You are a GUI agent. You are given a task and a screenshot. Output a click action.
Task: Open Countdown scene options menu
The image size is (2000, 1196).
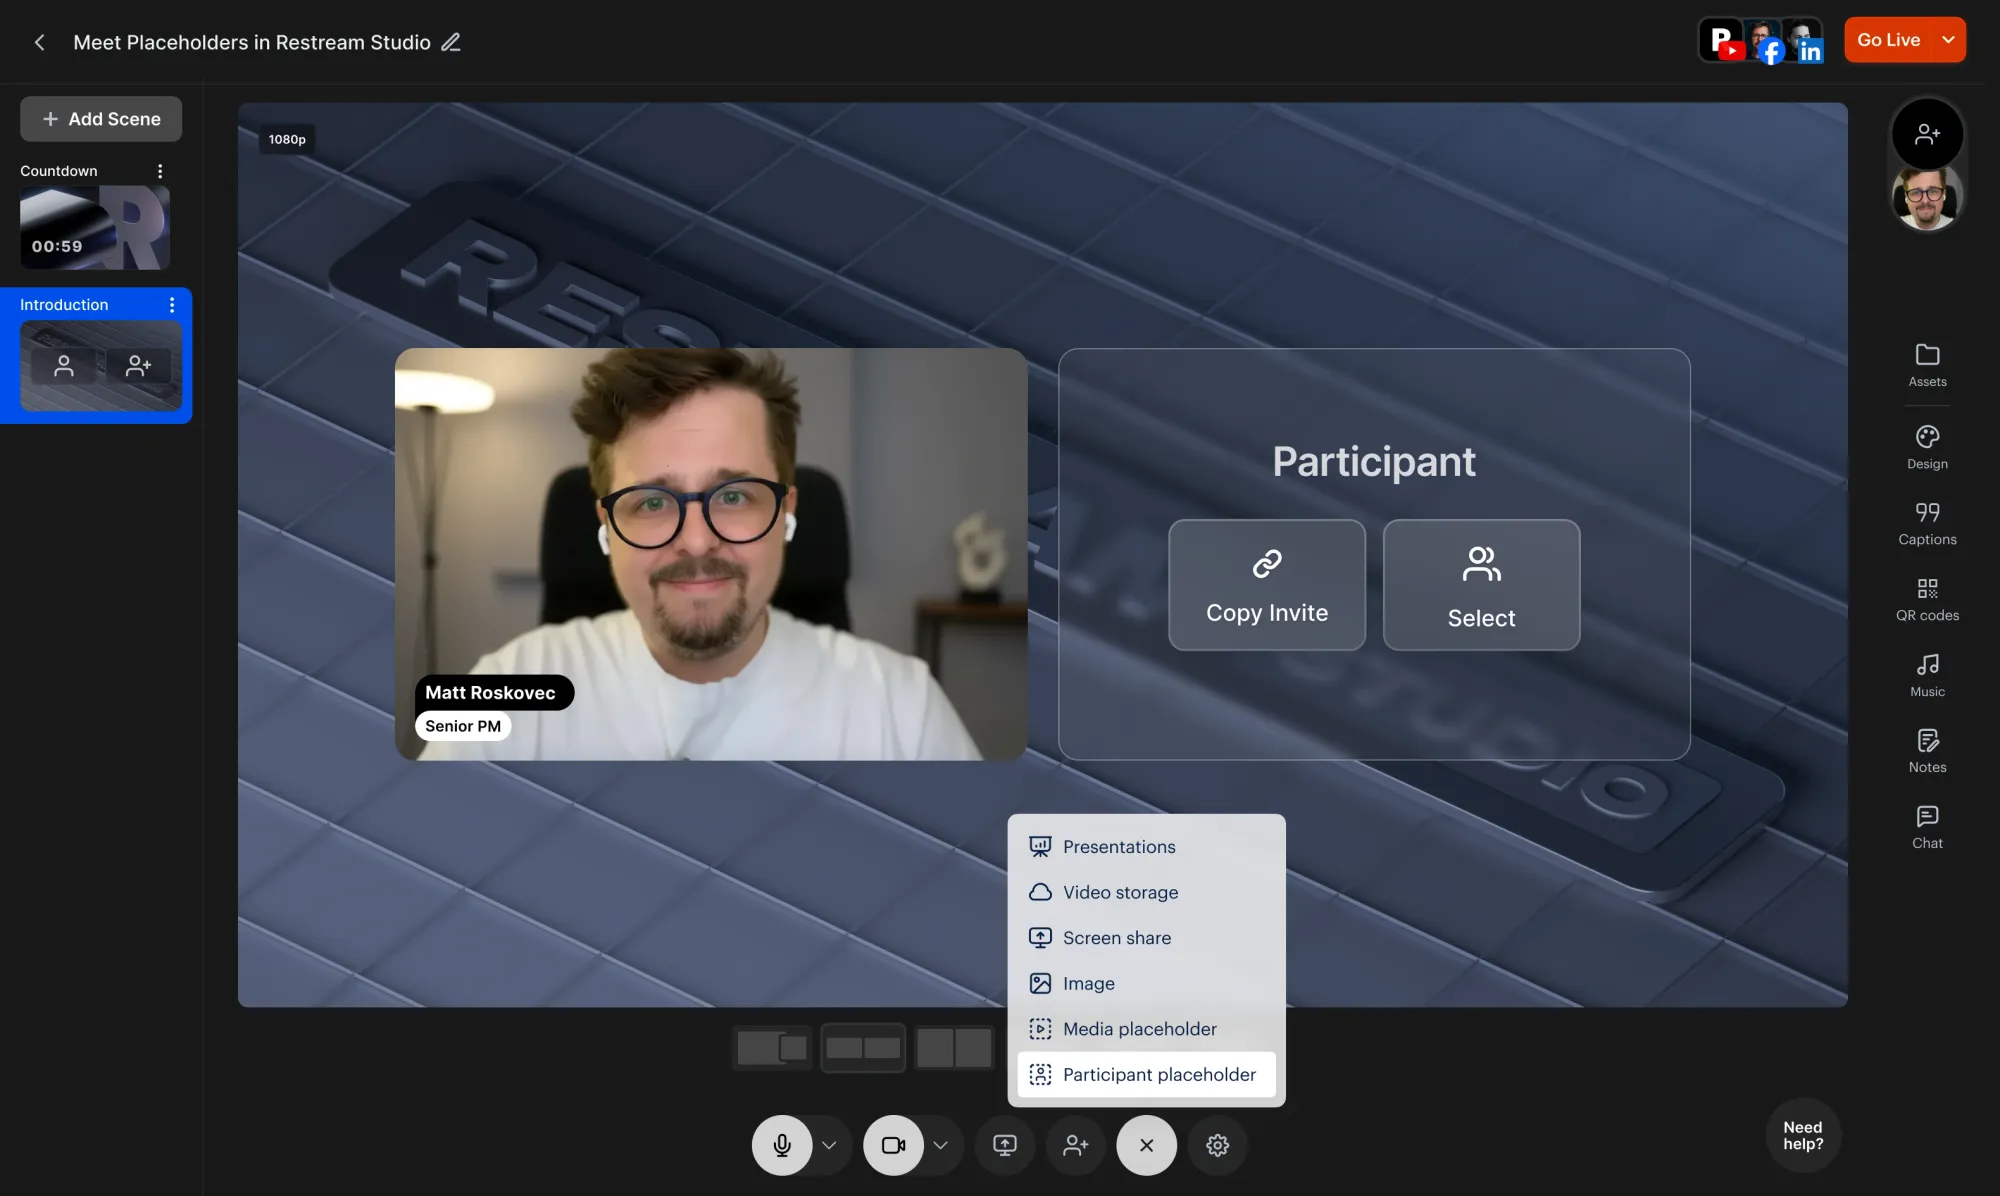click(x=160, y=171)
